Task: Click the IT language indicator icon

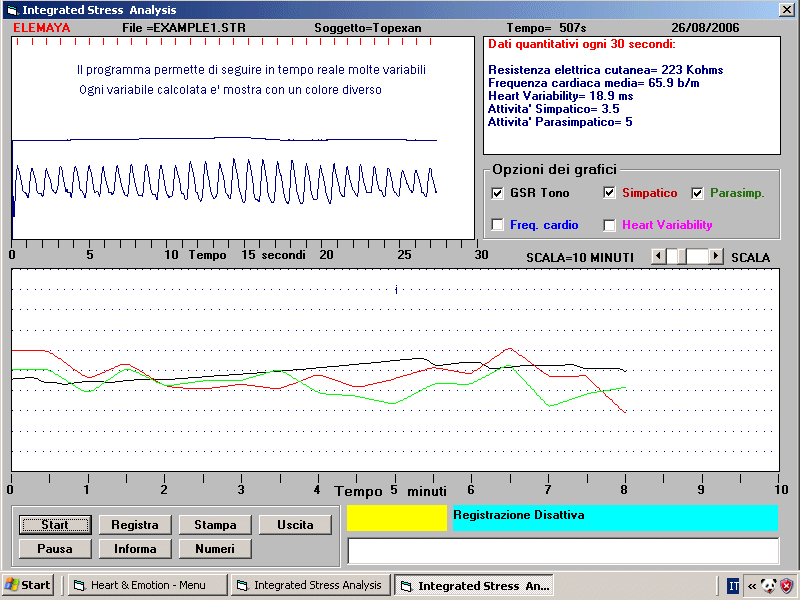Action: click(x=733, y=585)
